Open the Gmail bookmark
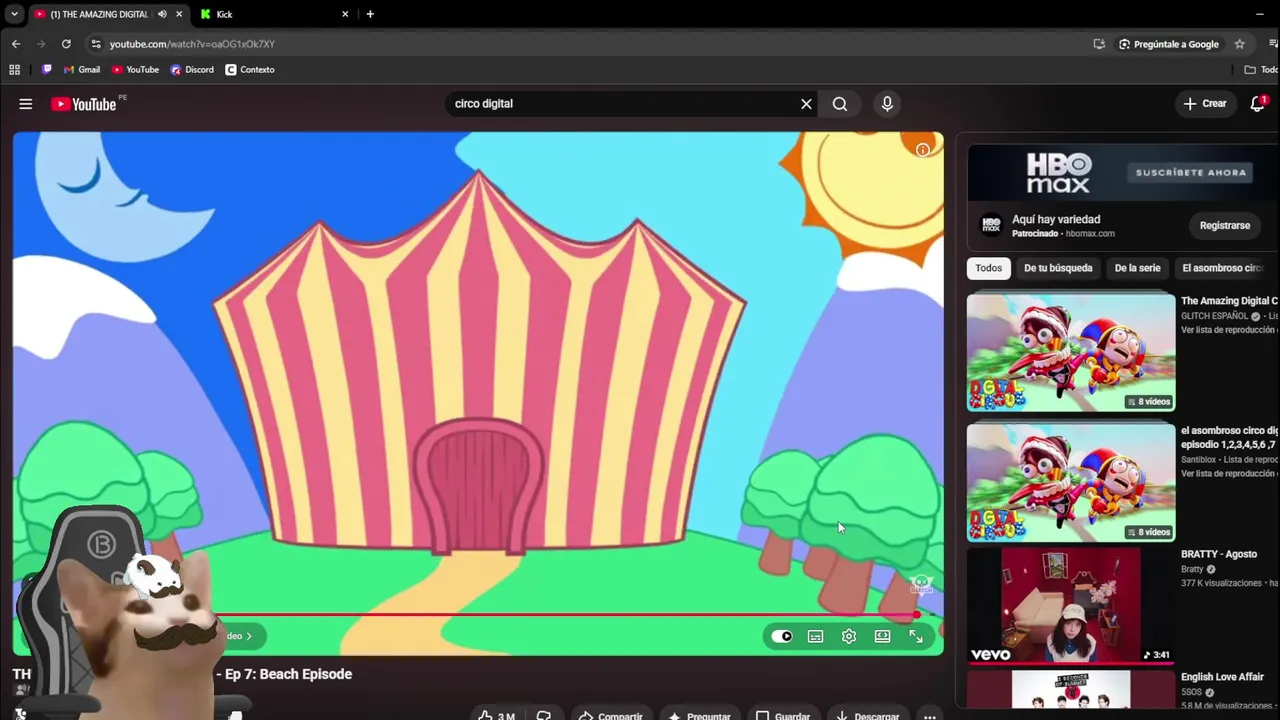 [82, 70]
